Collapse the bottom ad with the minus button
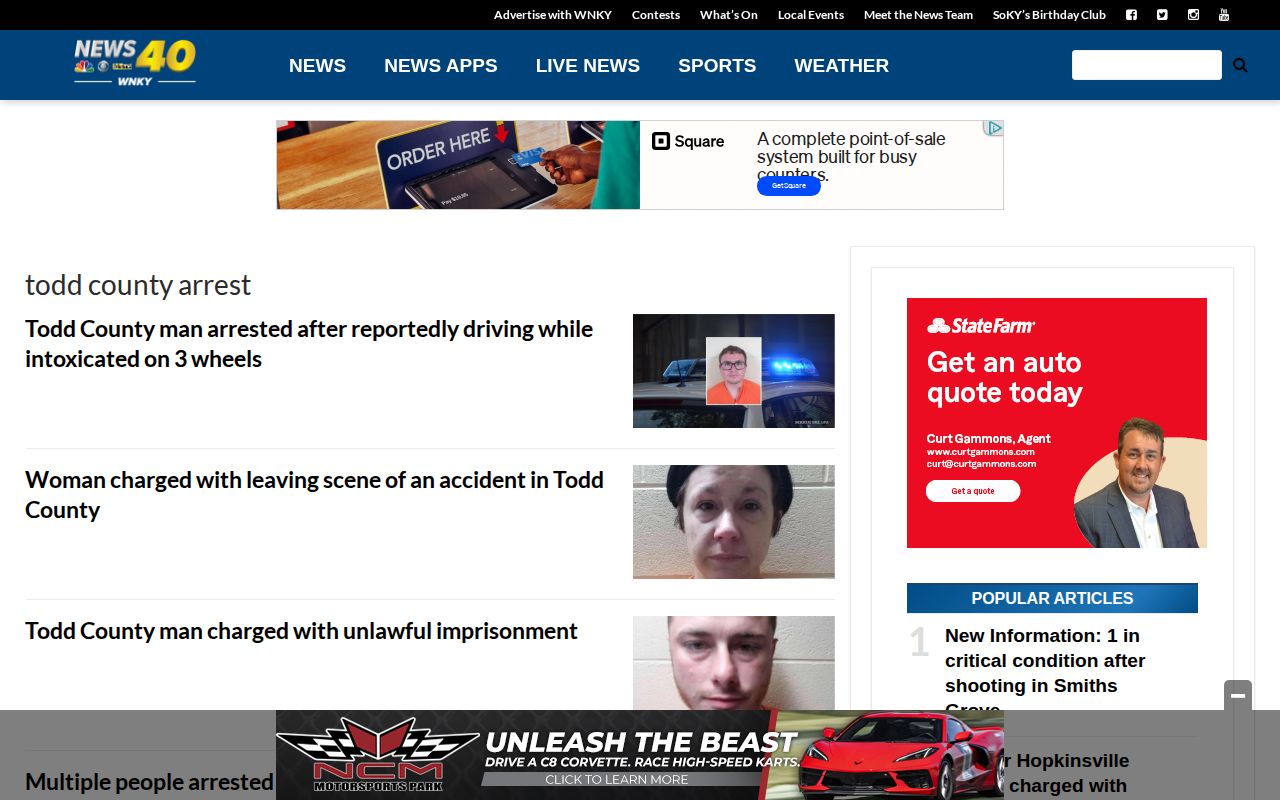Viewport: 1280px width, 800px height. 1238,696
